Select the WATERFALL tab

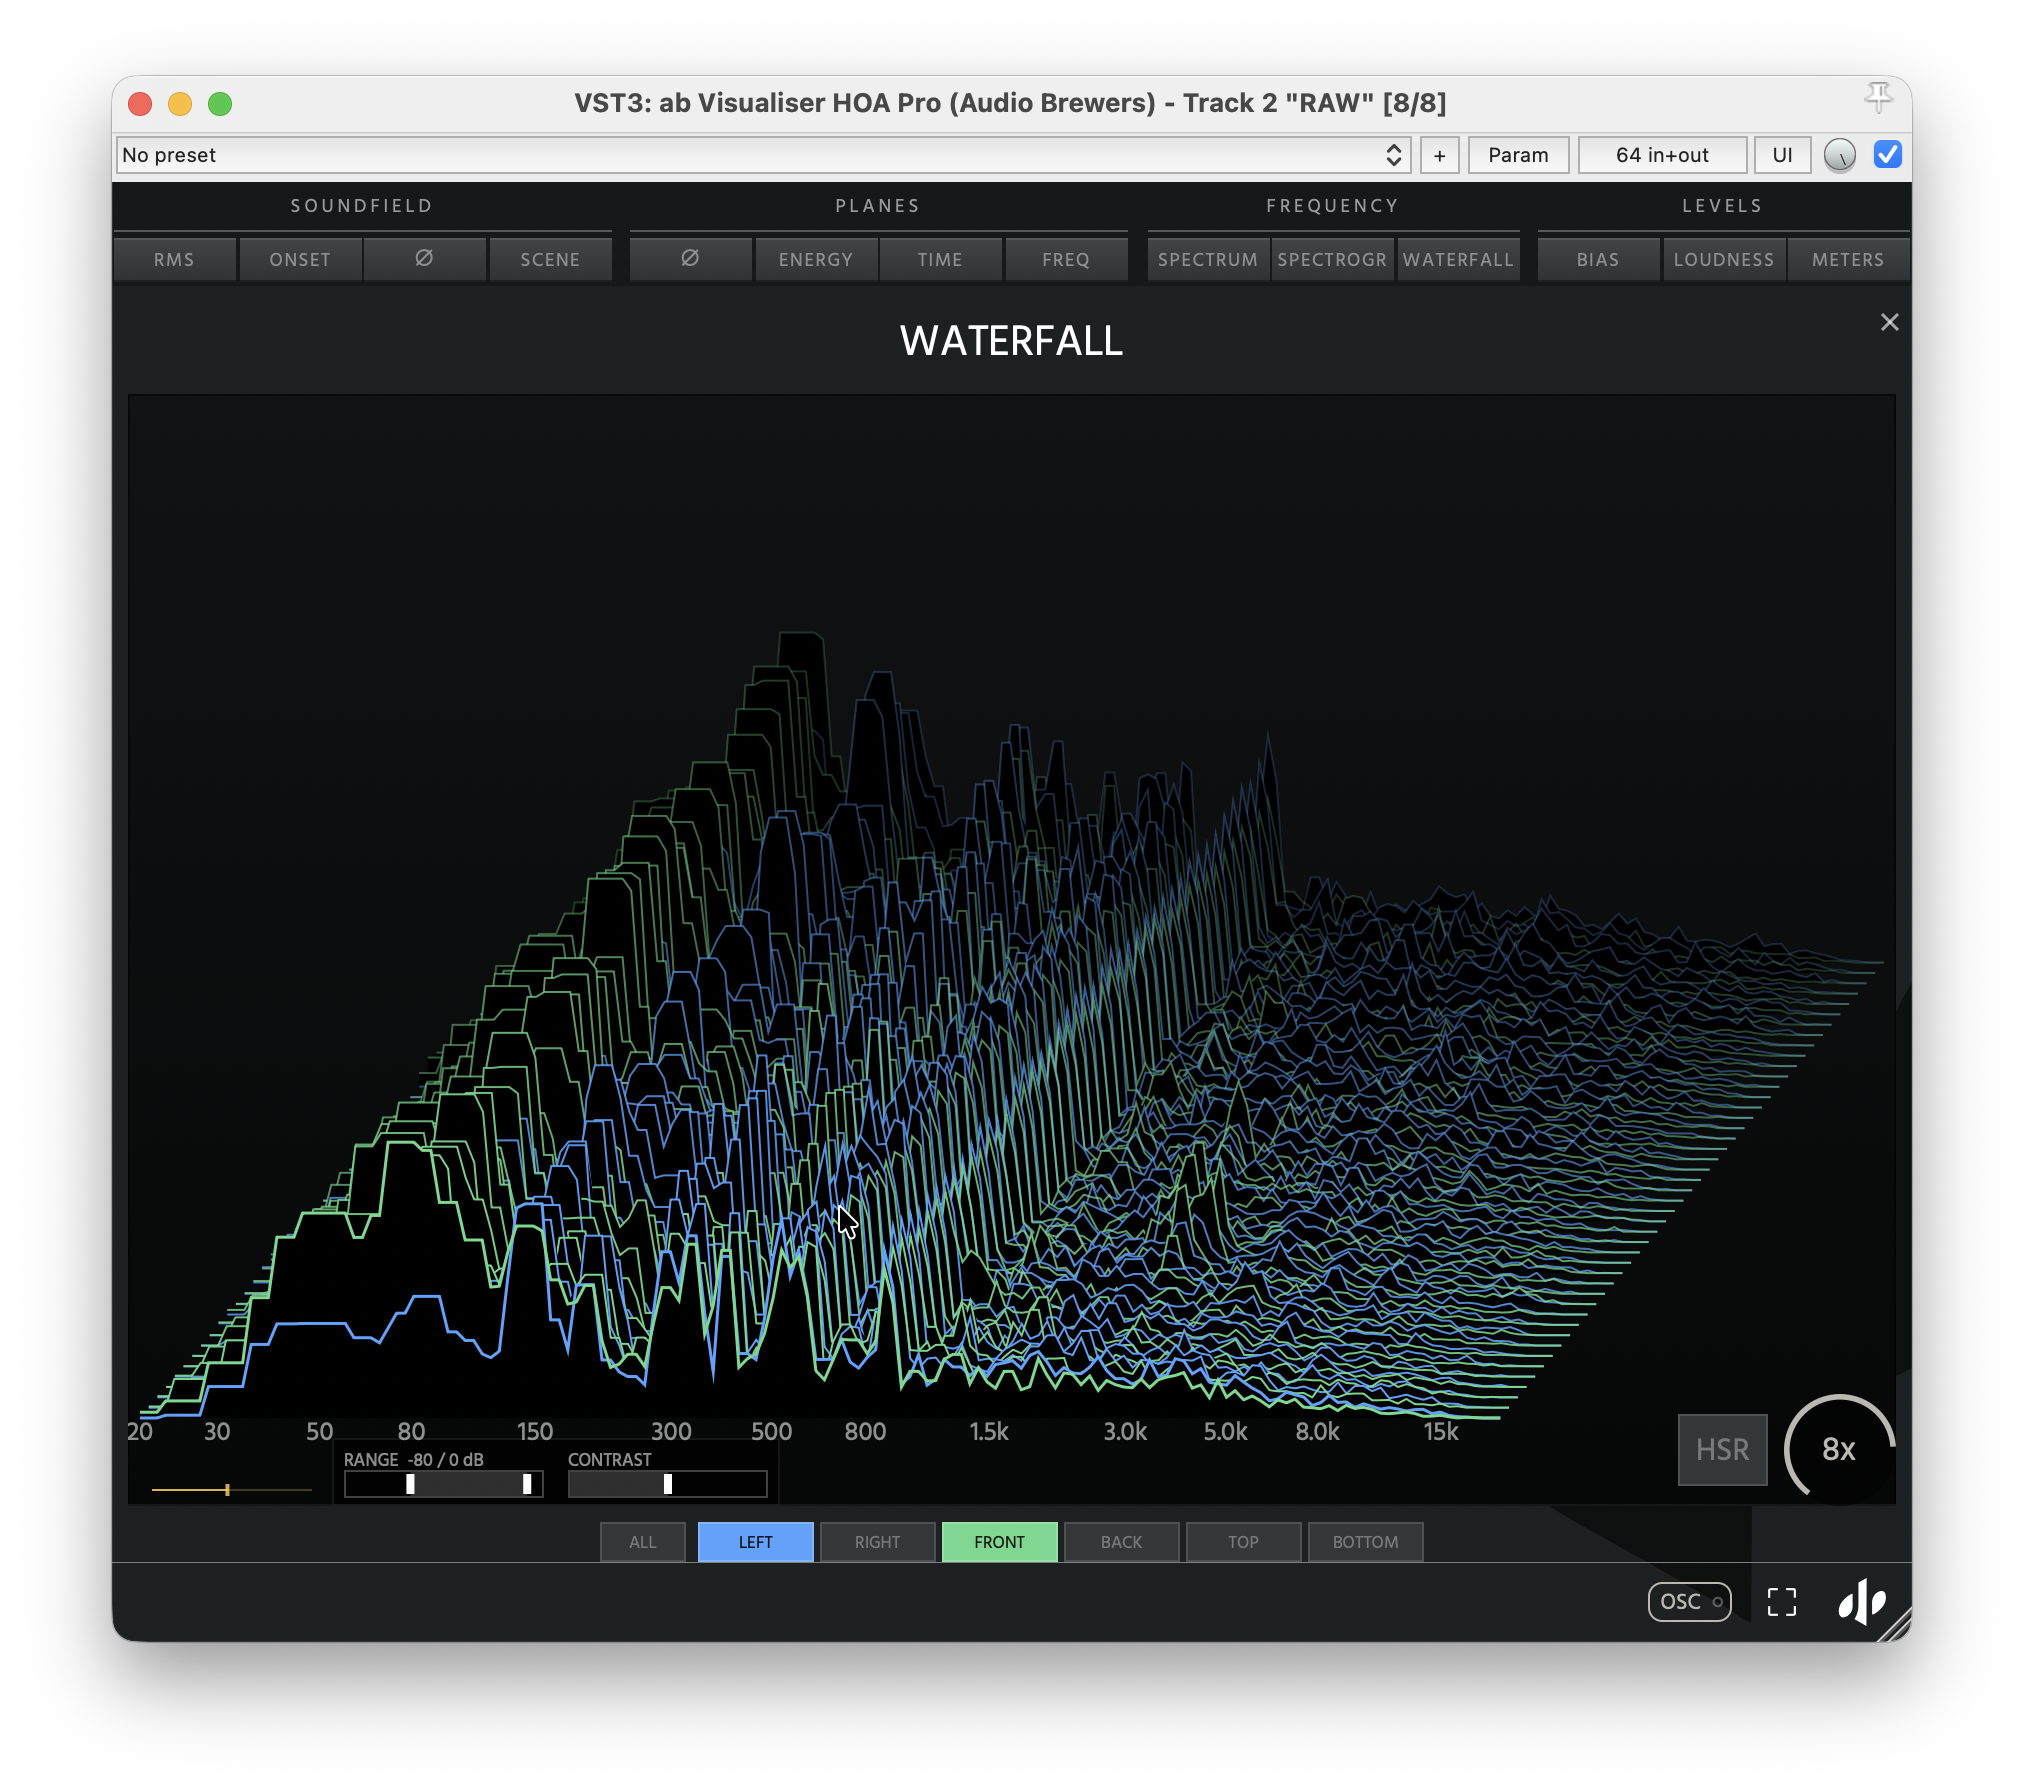pyautogui.click(x=1458, y=259)
